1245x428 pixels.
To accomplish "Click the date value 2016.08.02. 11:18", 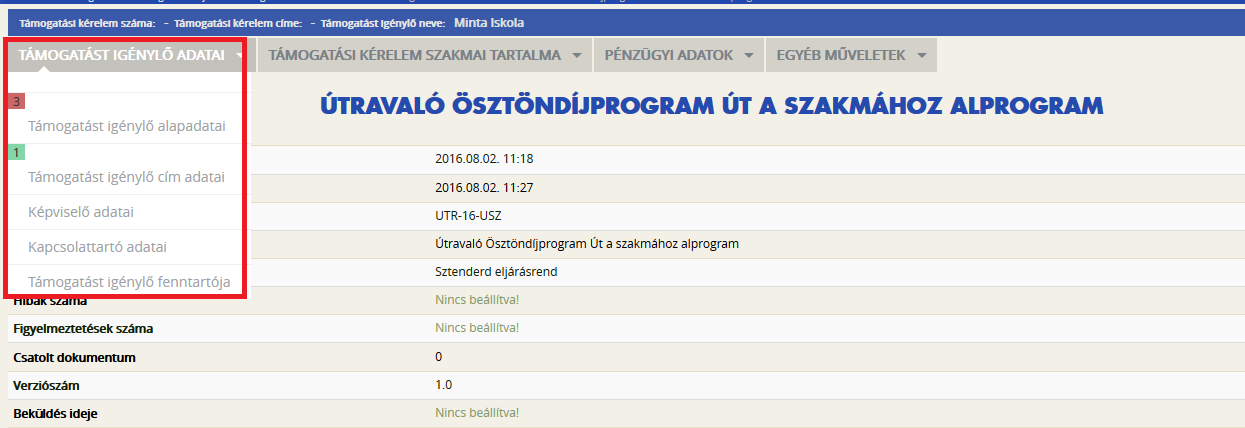I will 486,158.
